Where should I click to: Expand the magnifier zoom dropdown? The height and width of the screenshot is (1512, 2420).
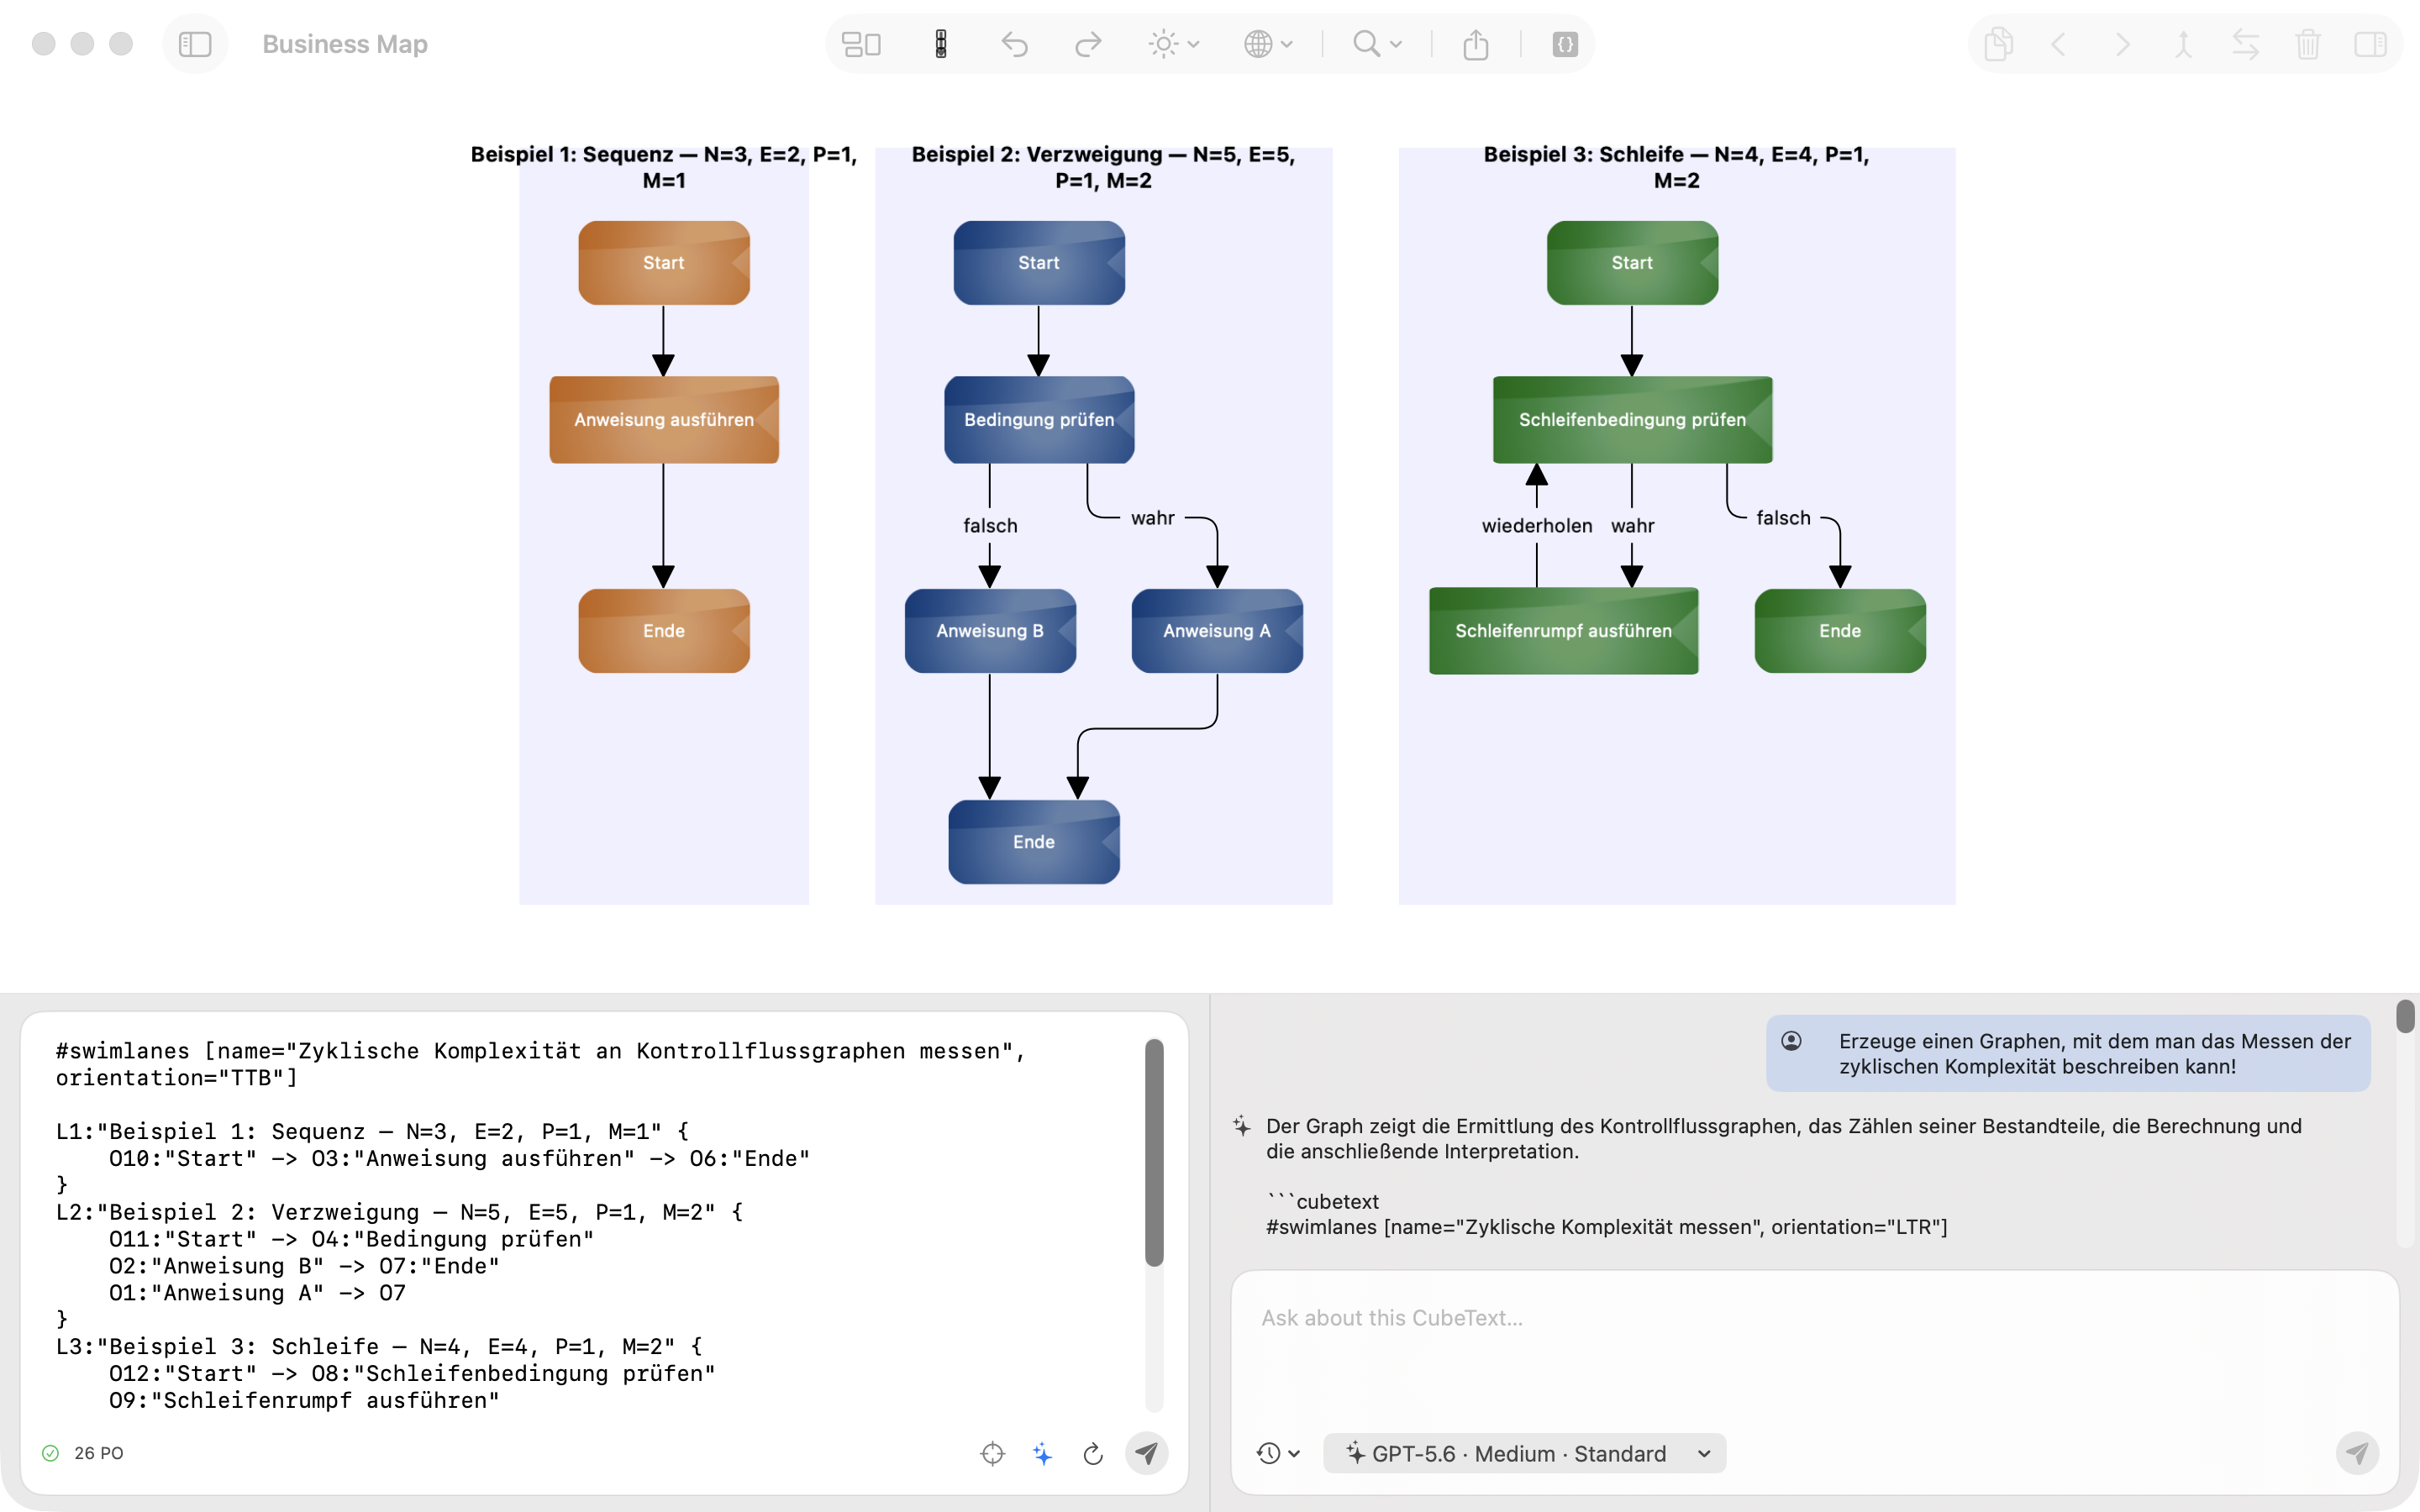pos(1378,44)
